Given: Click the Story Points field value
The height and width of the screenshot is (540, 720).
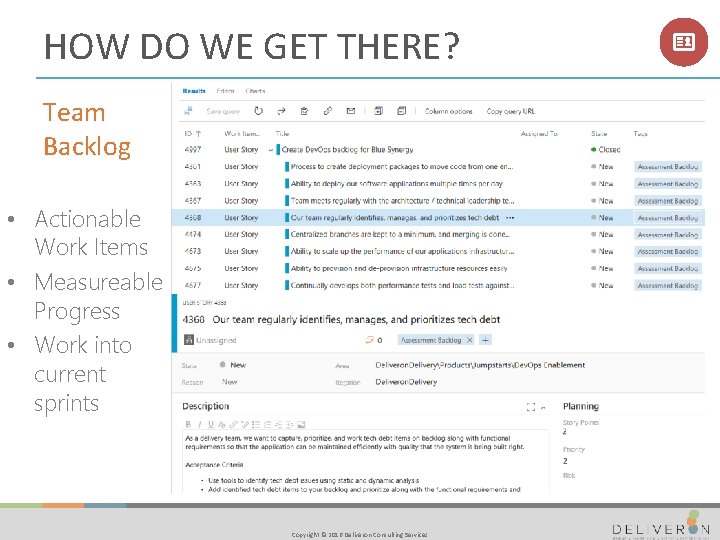Looking at the screenshot, I should coord(565,432).
